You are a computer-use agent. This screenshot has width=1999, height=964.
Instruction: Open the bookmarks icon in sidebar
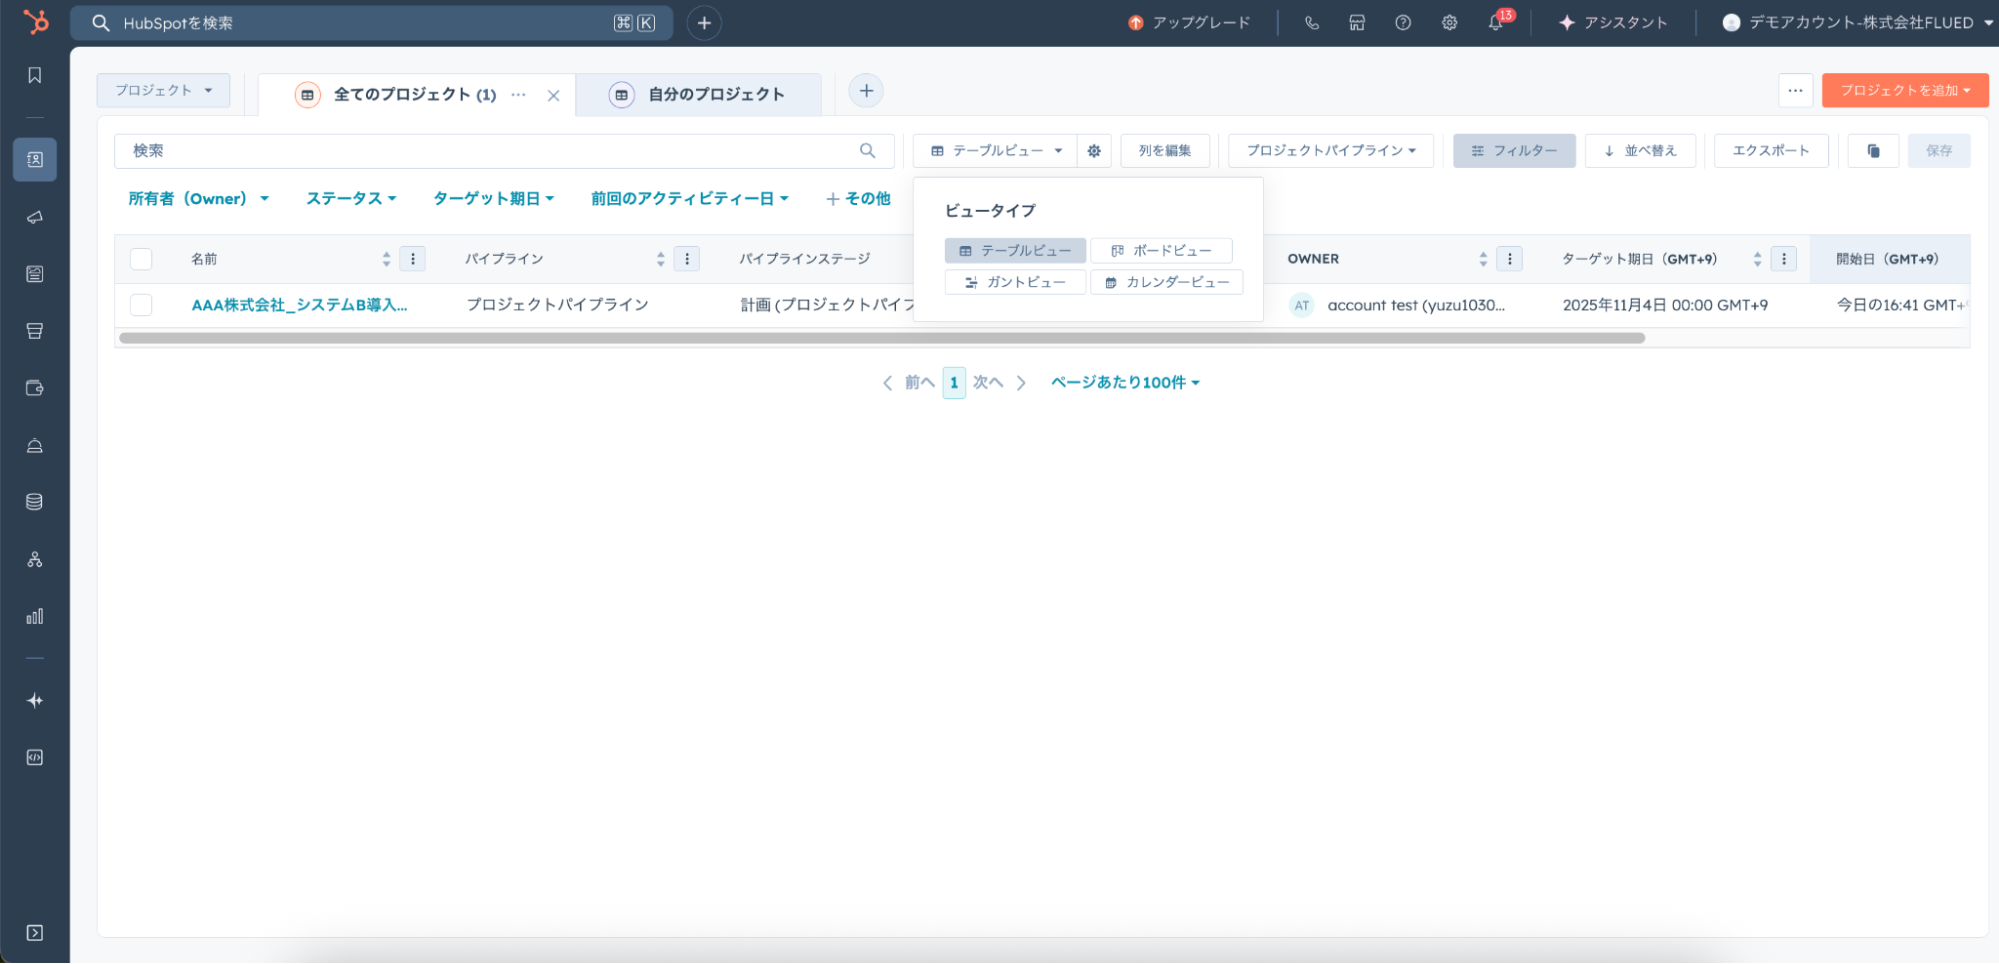click(x=35, y=76)
